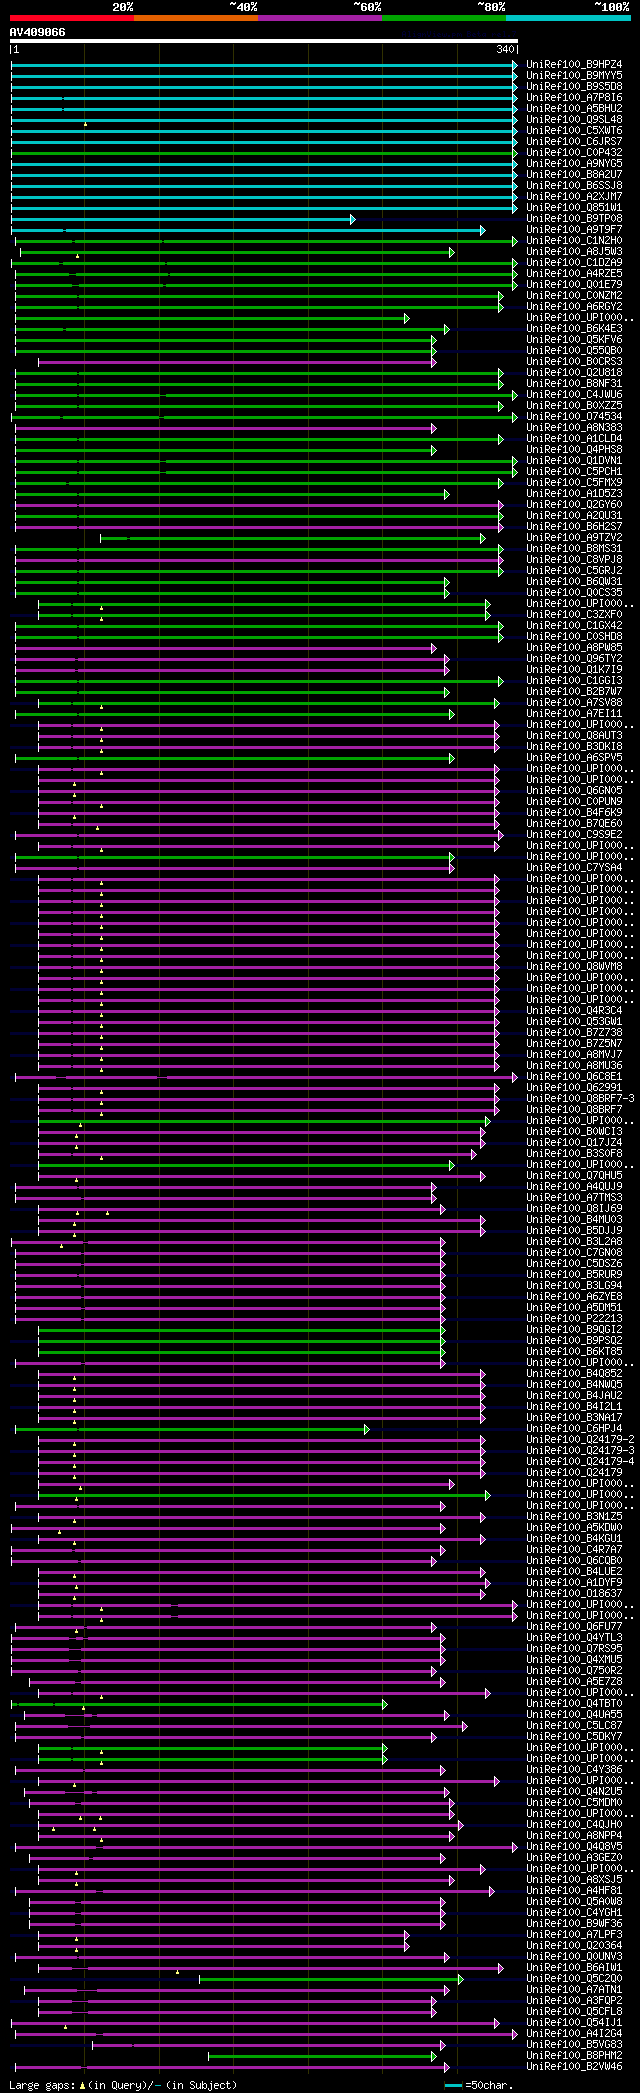Select the UniRef100_Q24179-2 label

tap(580, 1439)
